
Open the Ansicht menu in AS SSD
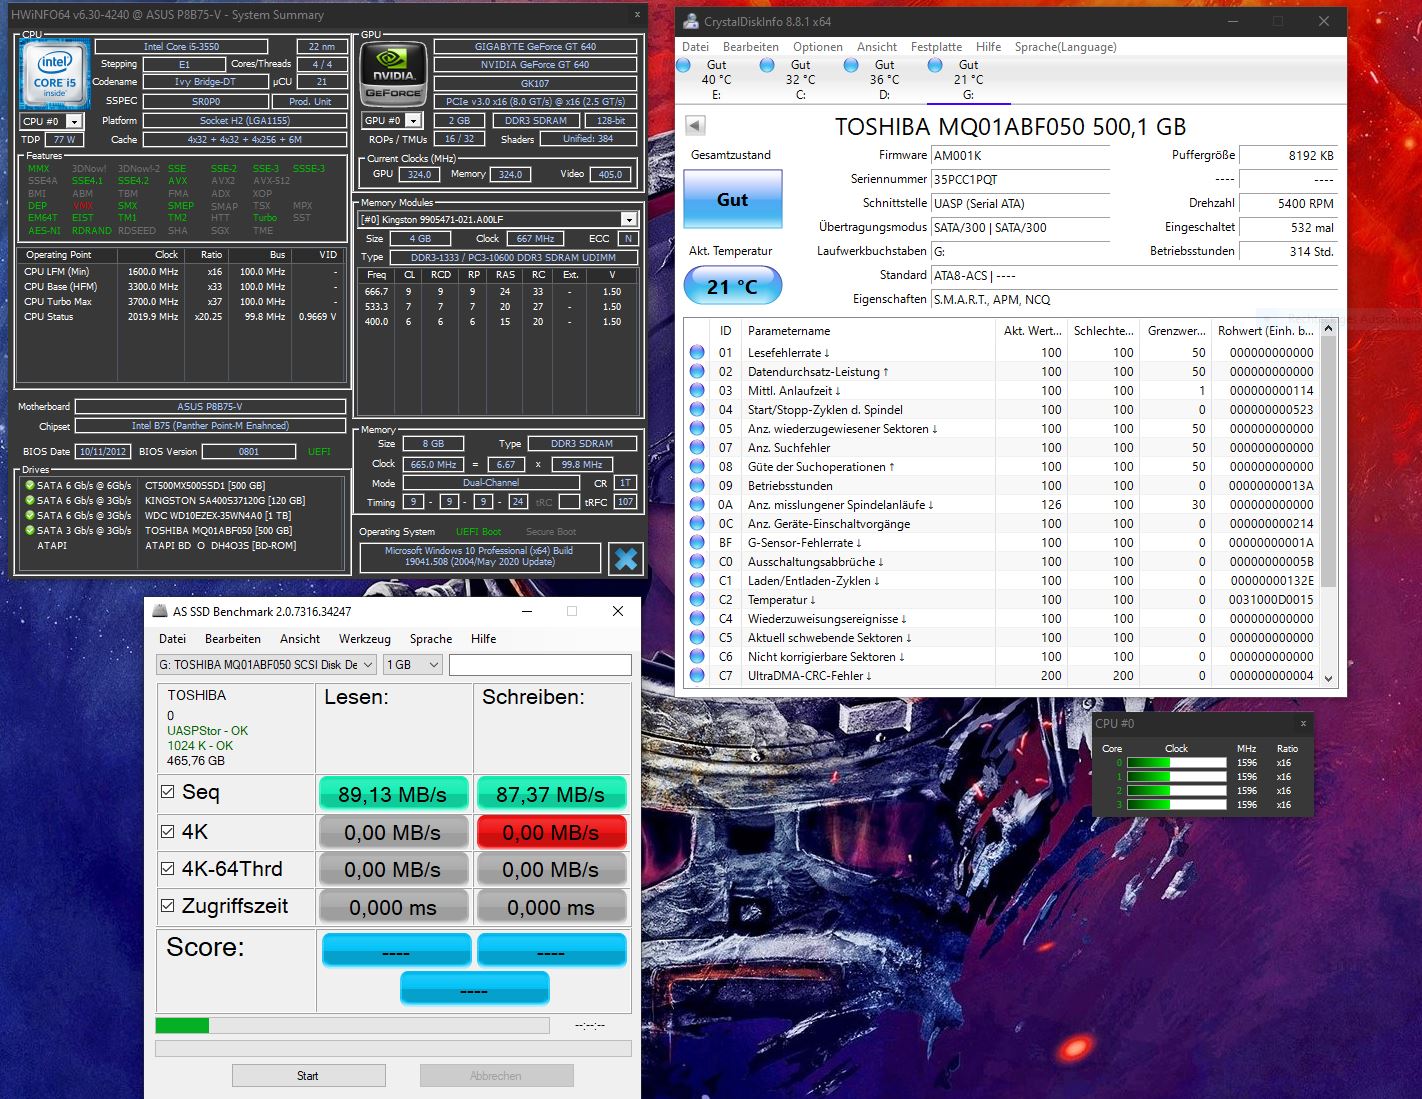300,639
